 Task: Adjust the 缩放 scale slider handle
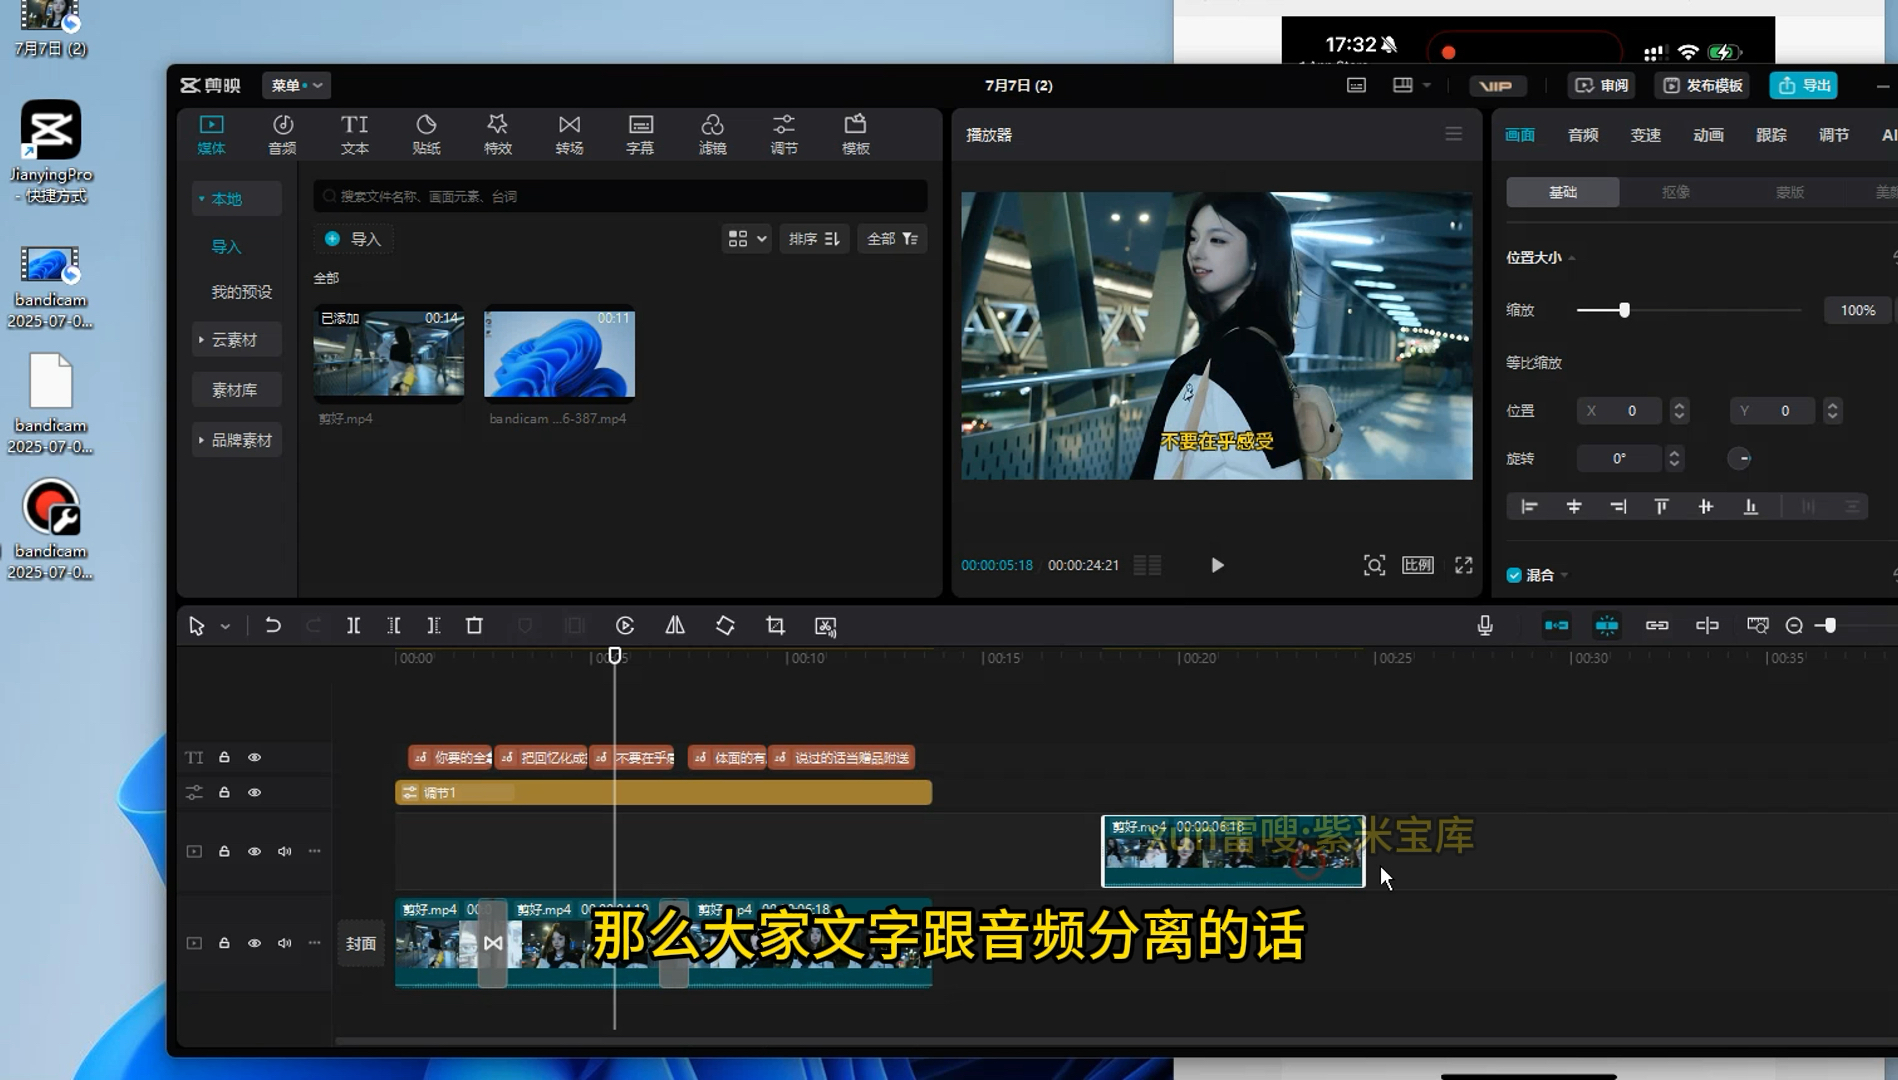pos(1624,311)
